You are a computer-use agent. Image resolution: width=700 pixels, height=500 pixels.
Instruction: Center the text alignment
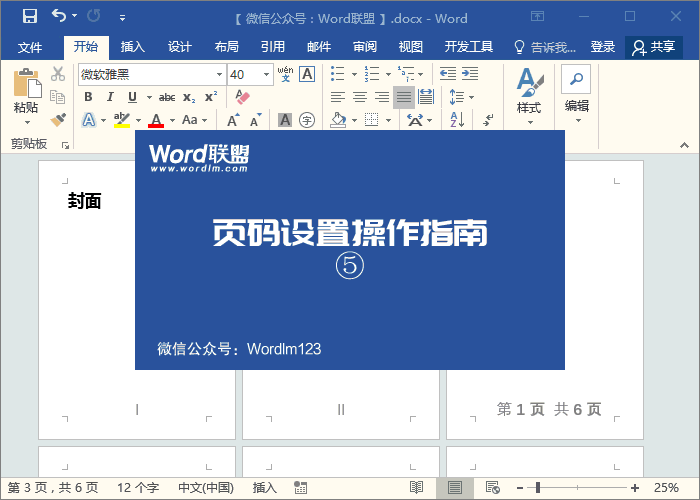(360, 97)
